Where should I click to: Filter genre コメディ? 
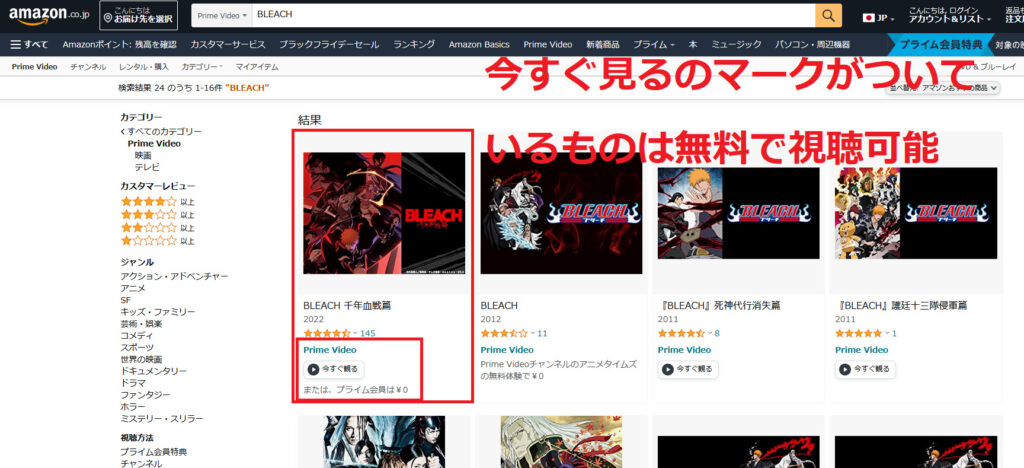tap(136, 335)
